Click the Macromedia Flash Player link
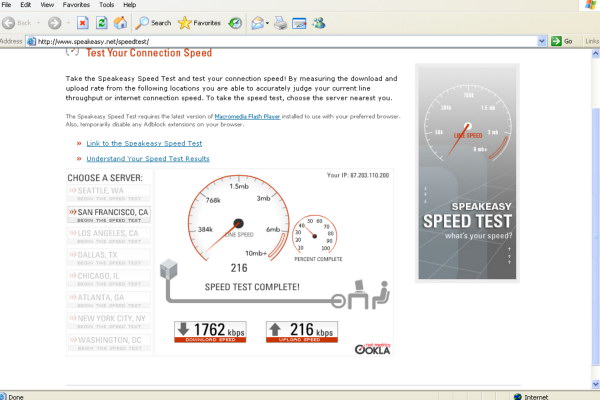The height and width of the screenshot is (400, 600). coord(247,116)
